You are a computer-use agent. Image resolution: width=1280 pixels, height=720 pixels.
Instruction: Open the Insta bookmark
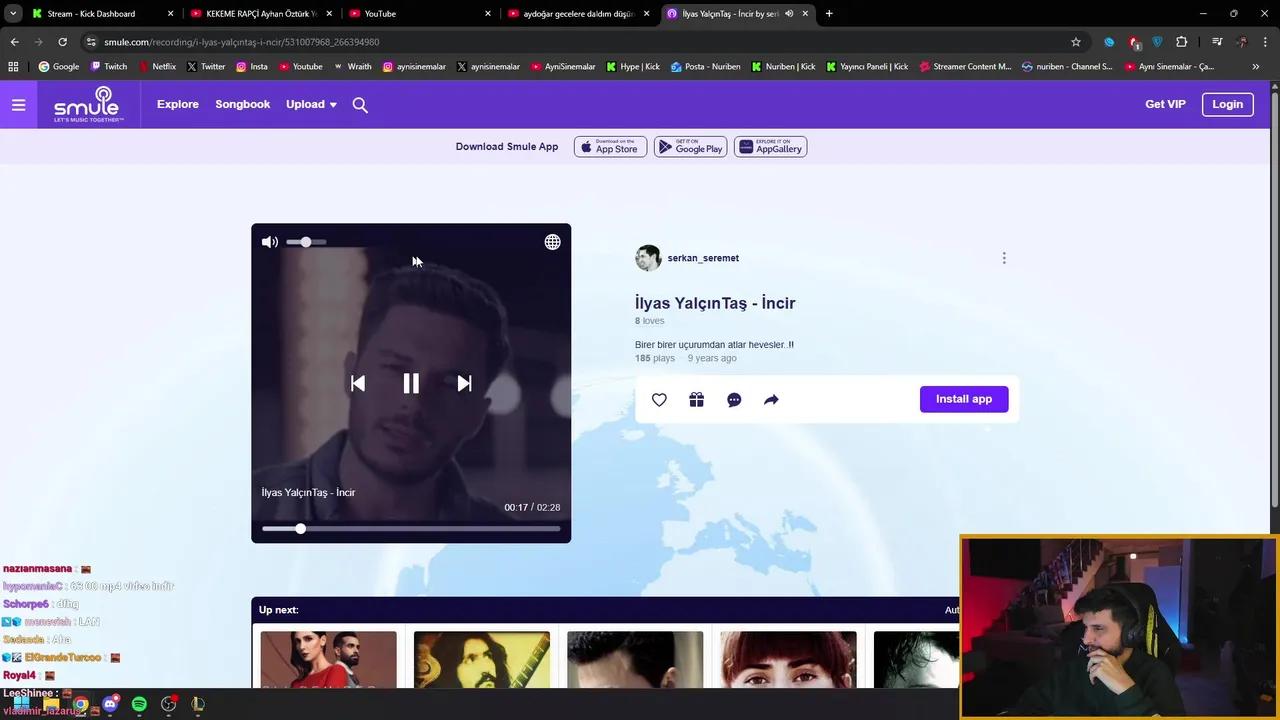251,67
